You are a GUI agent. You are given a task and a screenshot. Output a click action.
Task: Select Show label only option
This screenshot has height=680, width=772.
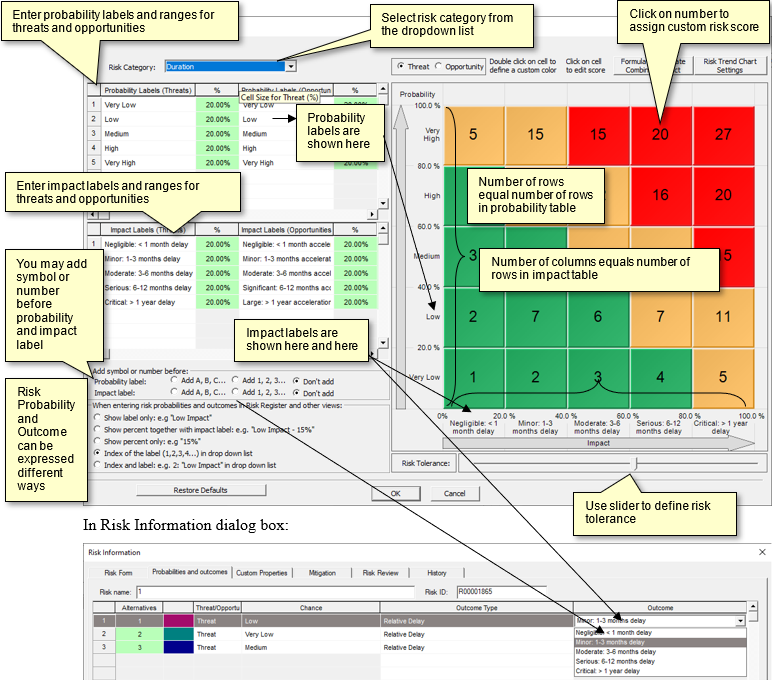click(97, 418)
